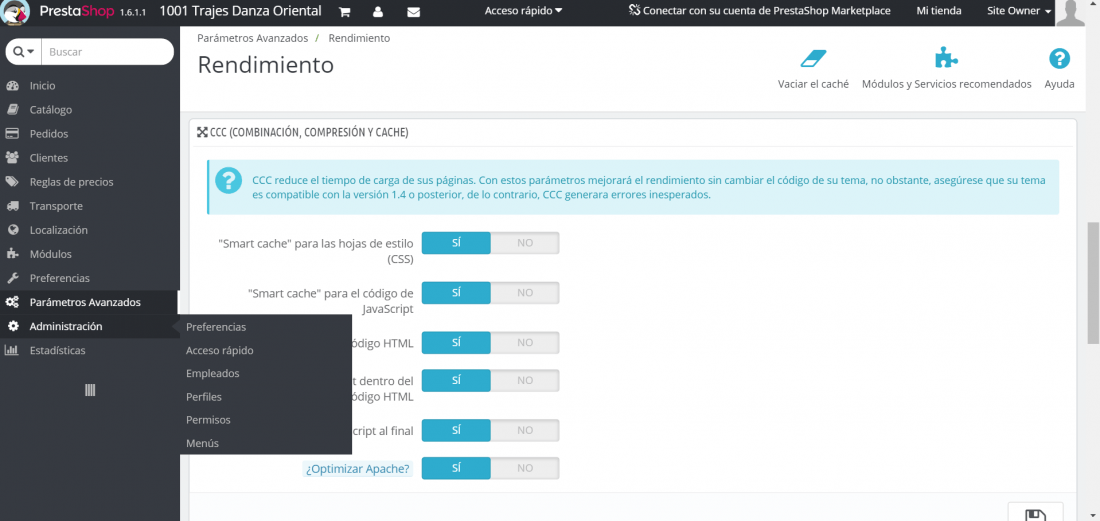Collapse the sidebar using the bars icon

click(x=90, y=391)
